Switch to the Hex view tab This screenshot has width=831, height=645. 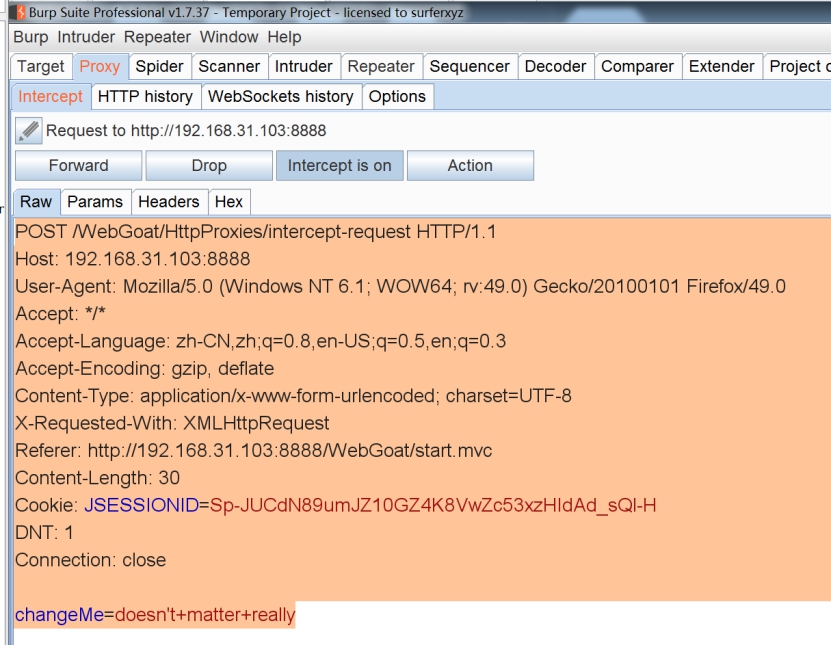click(x=228, y=202)
